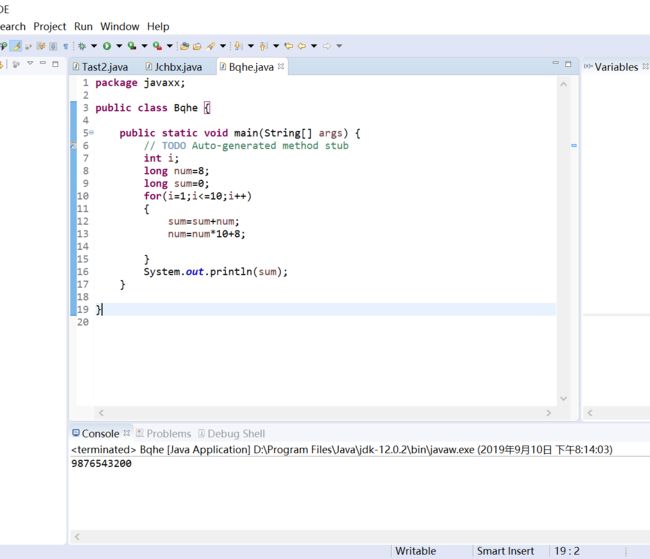Click the Search flashlight toolbar icon
Viewport: 650px width, 559px height.
pyautogui.click(x=211, y=46)
